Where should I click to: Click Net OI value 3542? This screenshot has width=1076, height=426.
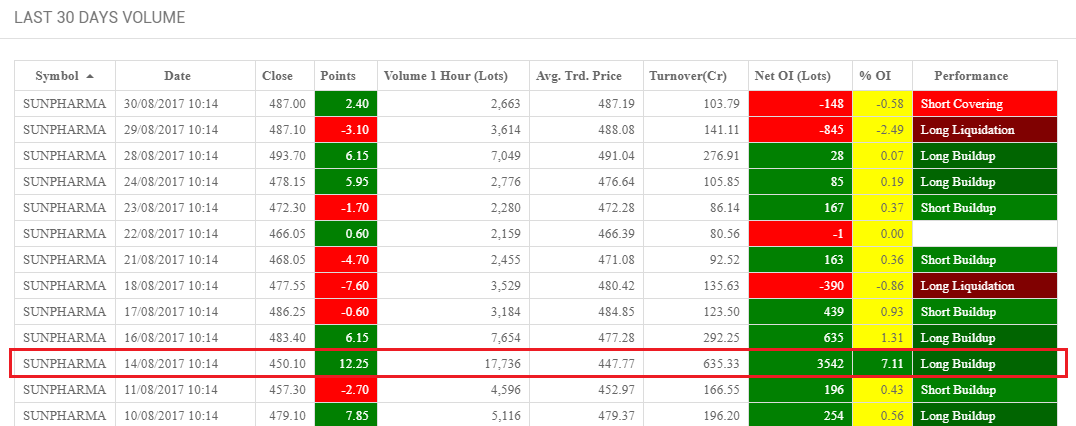coord(831,364)
